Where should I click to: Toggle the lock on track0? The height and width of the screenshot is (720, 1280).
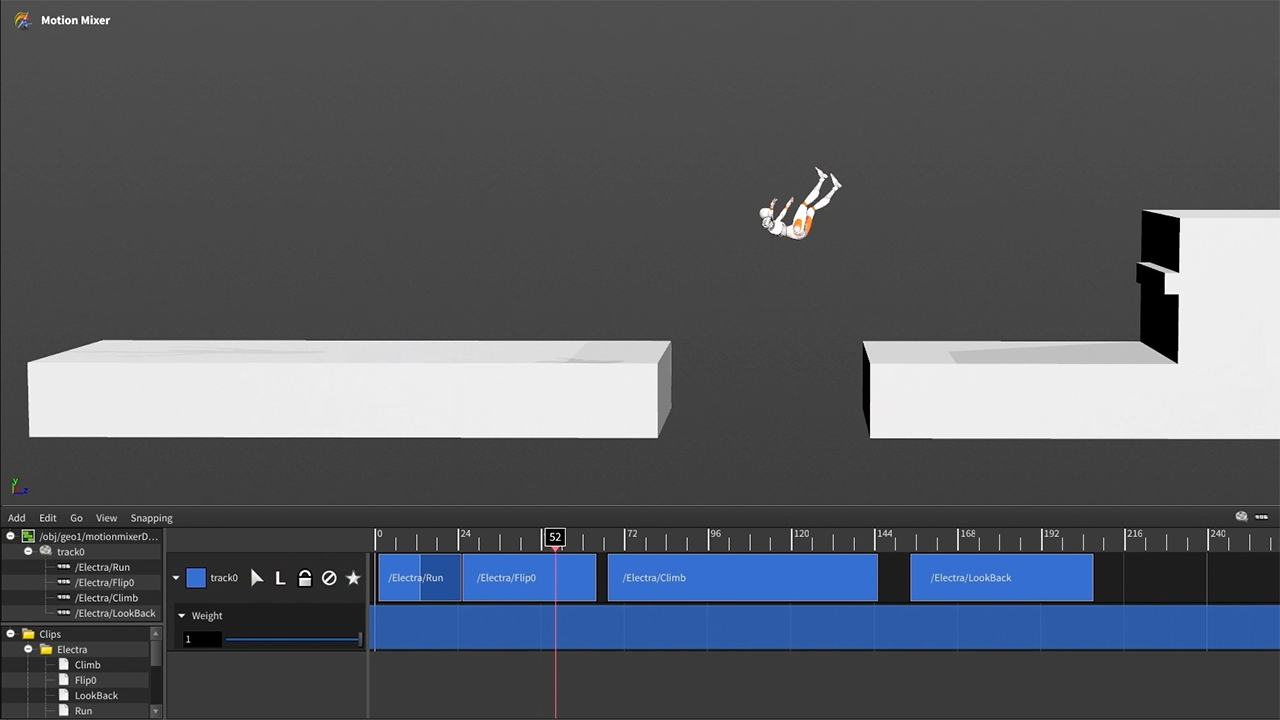pyautogui.click(x=305, y=578)
